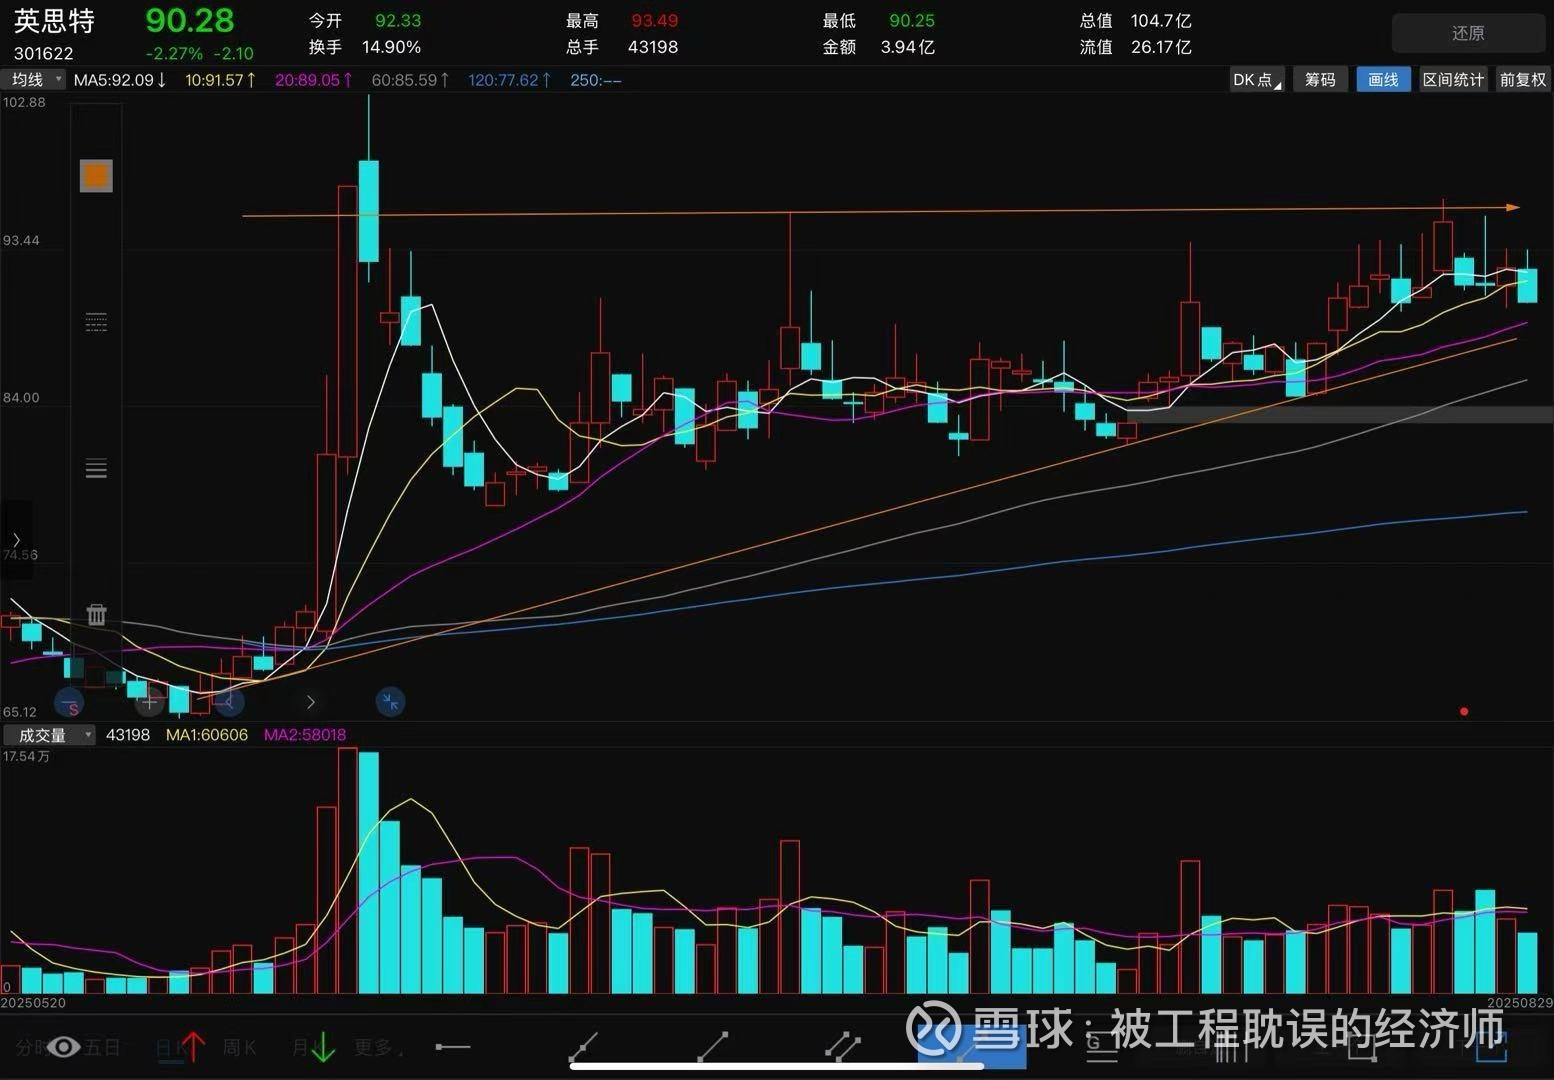Click the MA5:92.09 label
The image size is (1554, 1080).
[x=120, y=80]
